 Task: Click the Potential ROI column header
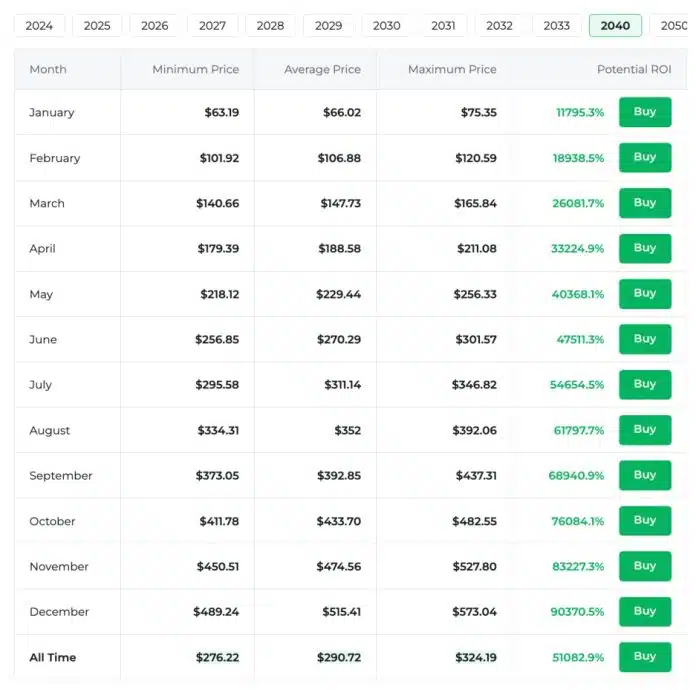point(634,70)
